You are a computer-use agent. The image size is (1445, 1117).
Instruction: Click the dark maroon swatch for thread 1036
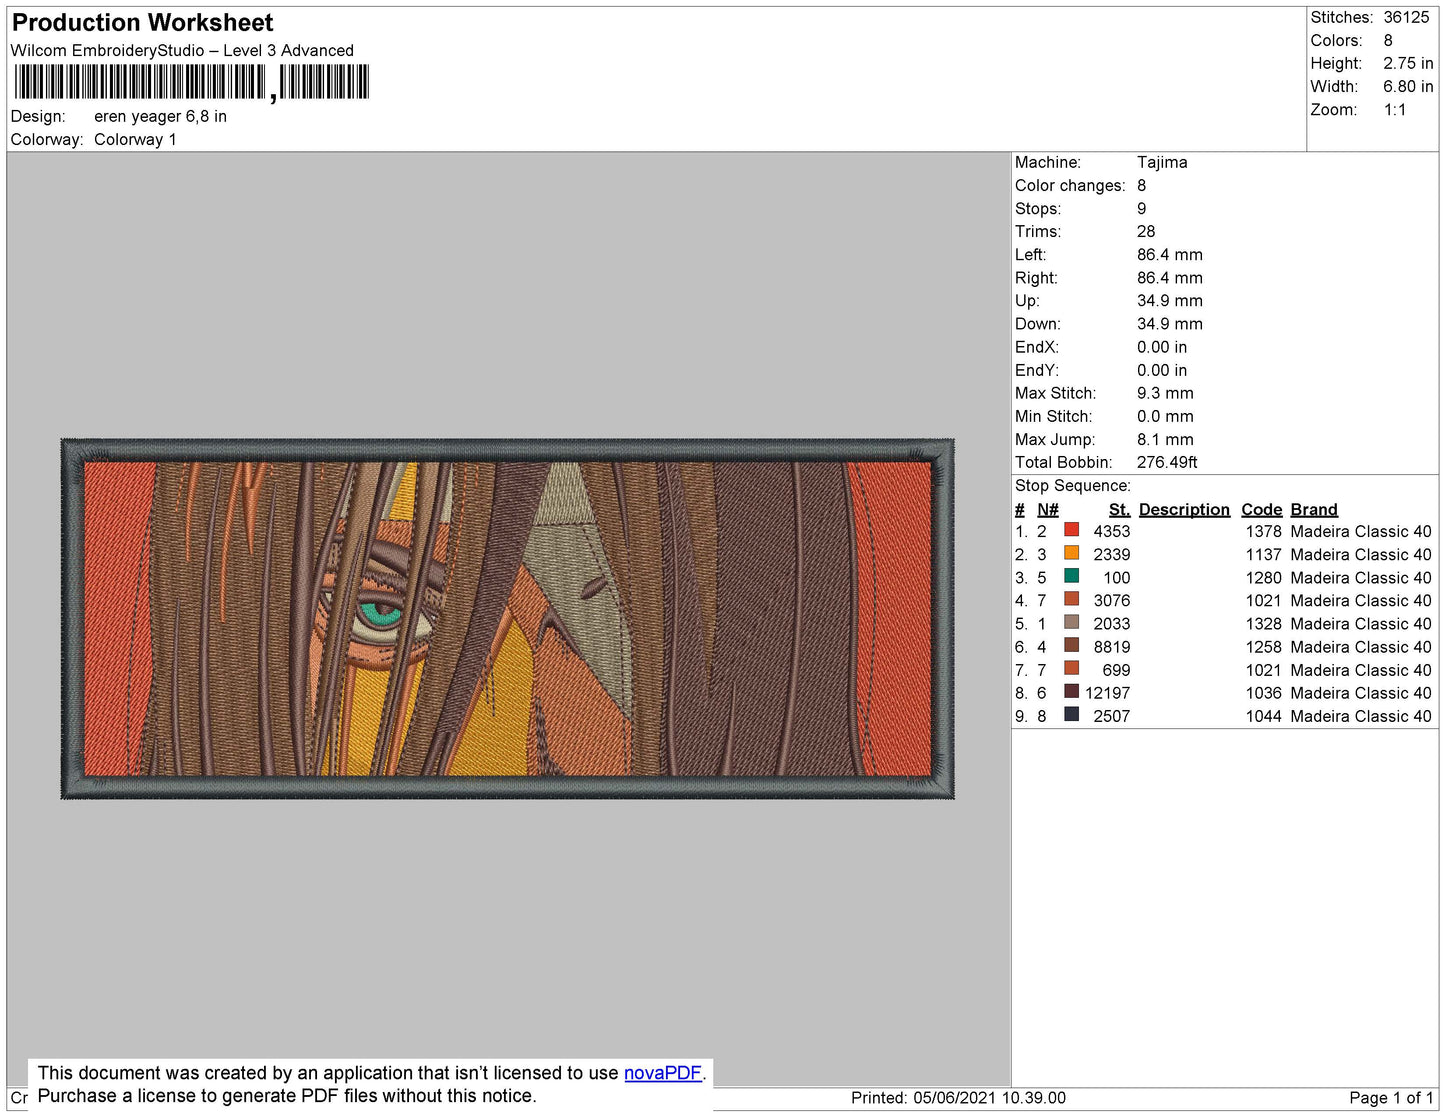tap(1072, 692)
